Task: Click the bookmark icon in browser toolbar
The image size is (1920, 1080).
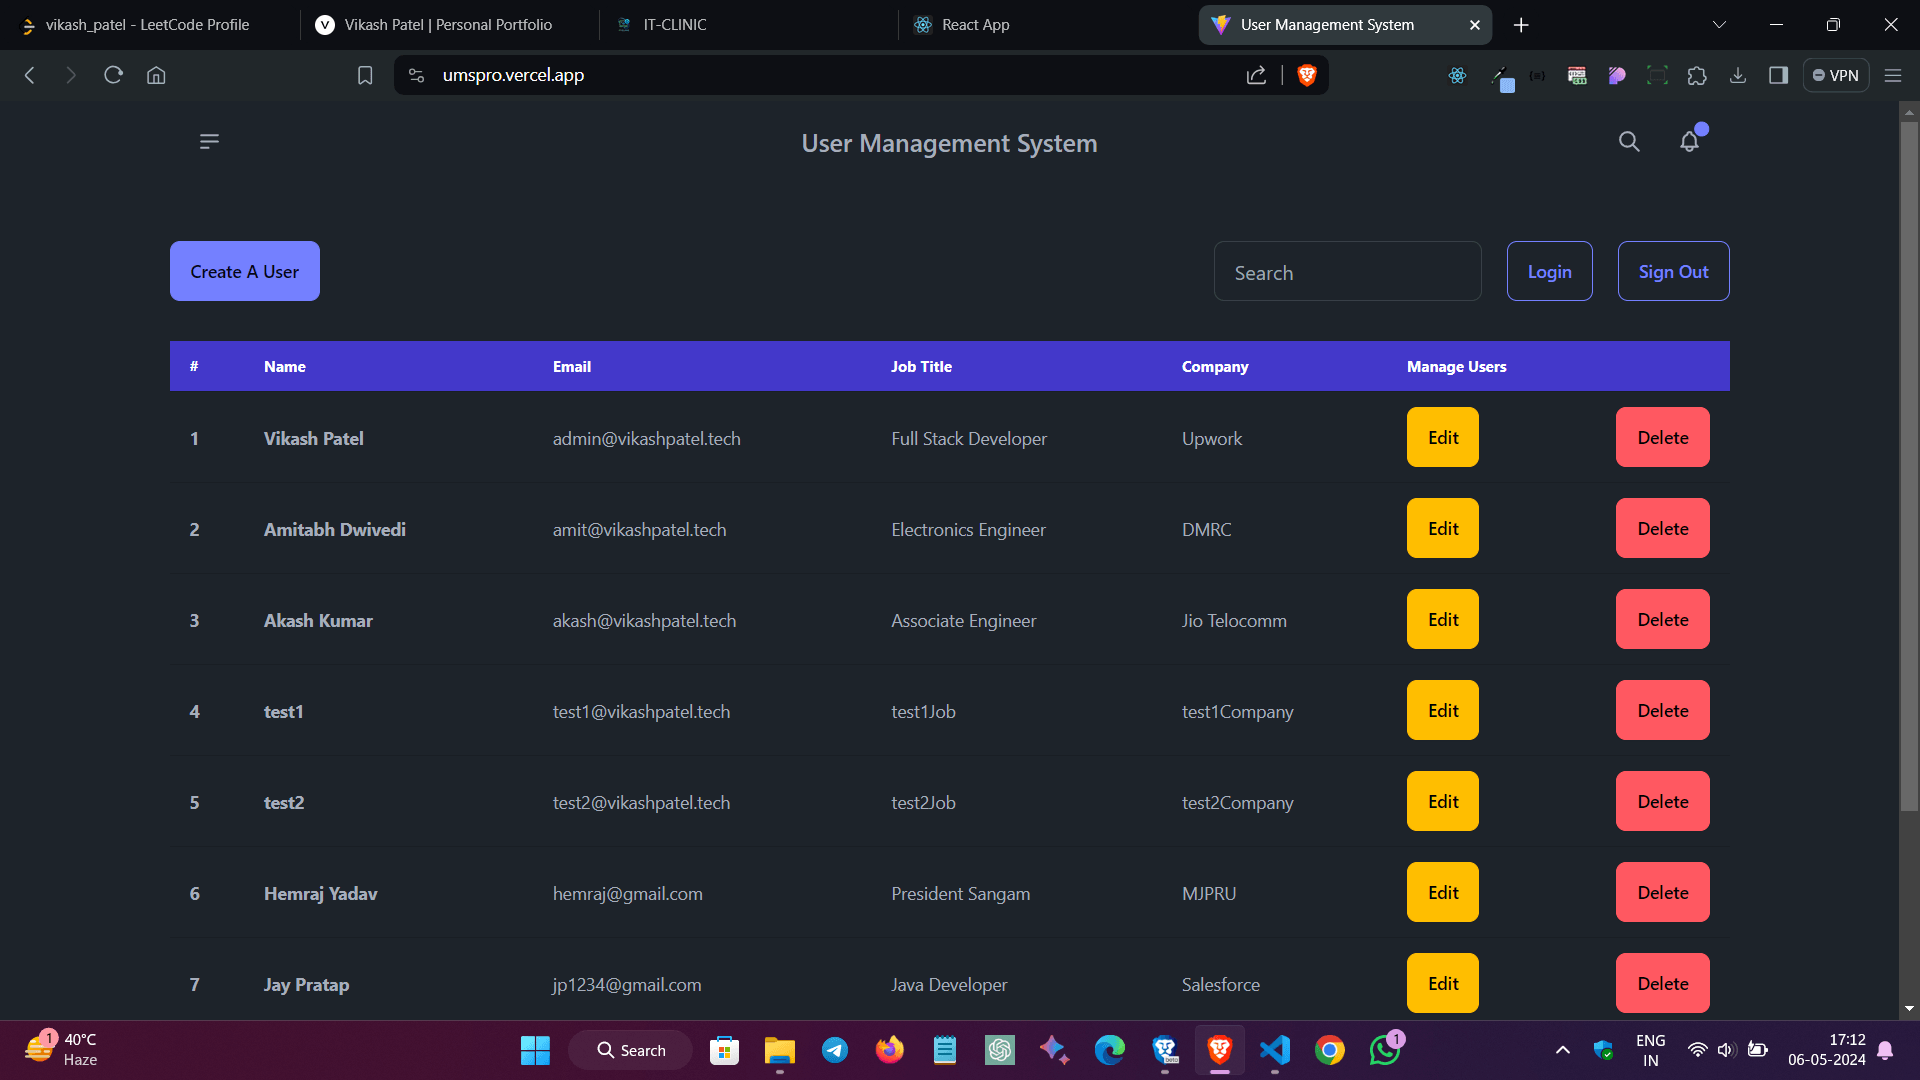Action: (x=364, y=75)
